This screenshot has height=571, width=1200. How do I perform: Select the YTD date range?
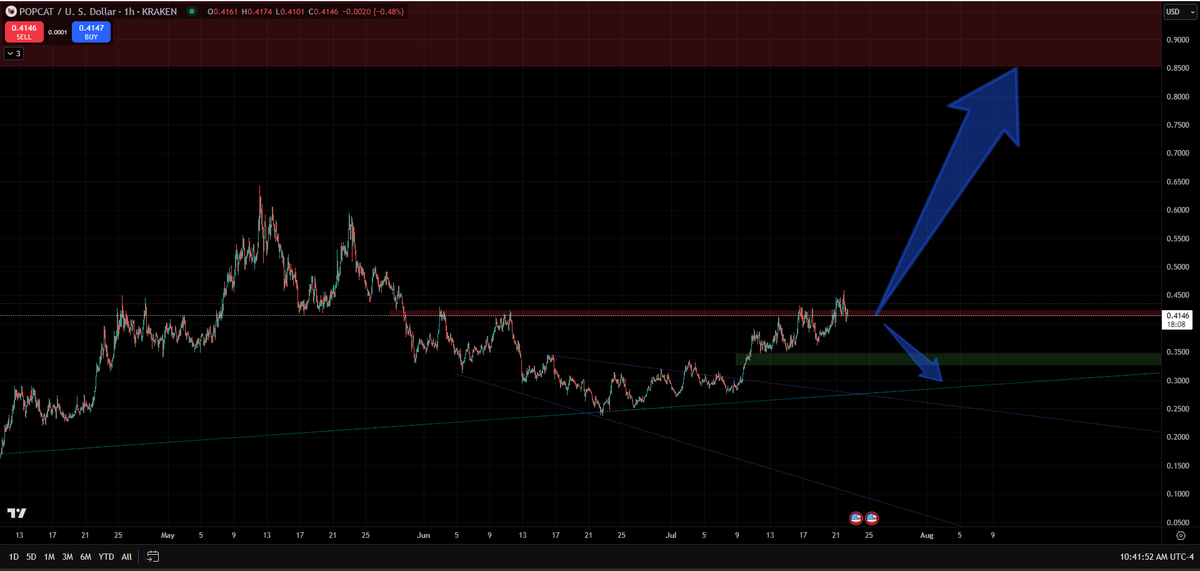105,555
